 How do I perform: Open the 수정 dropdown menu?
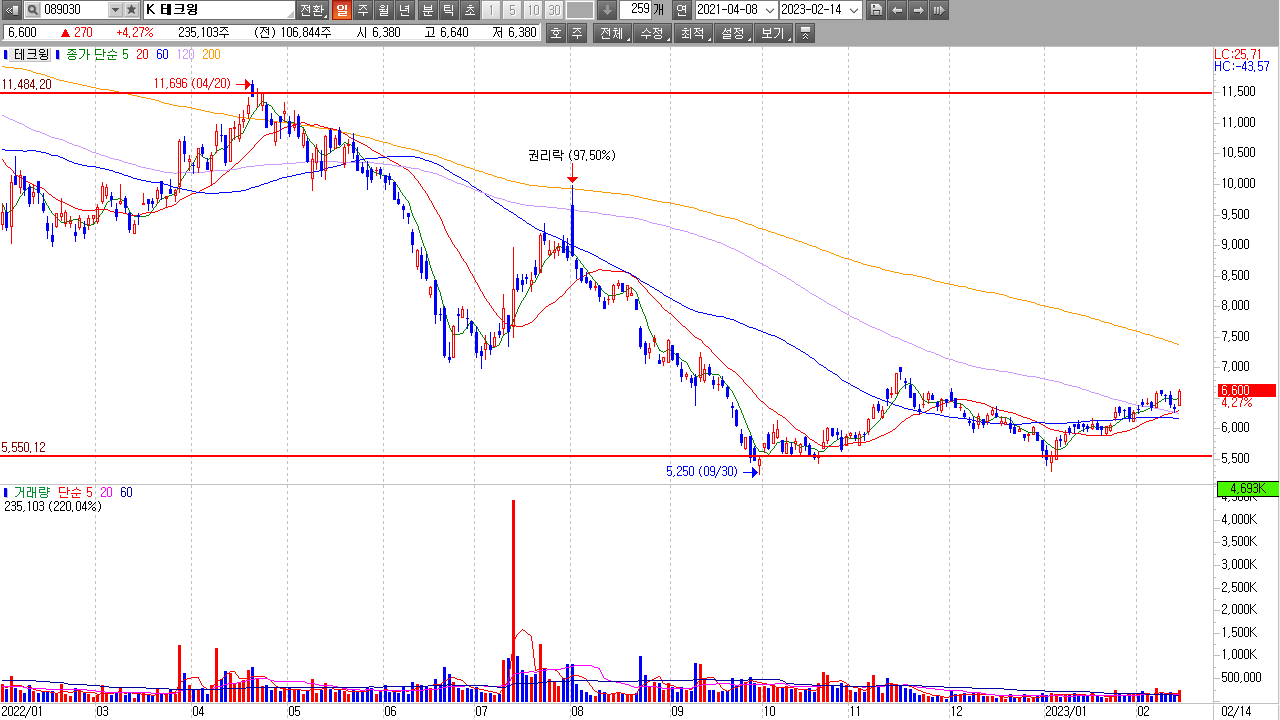tap(653, 33)
